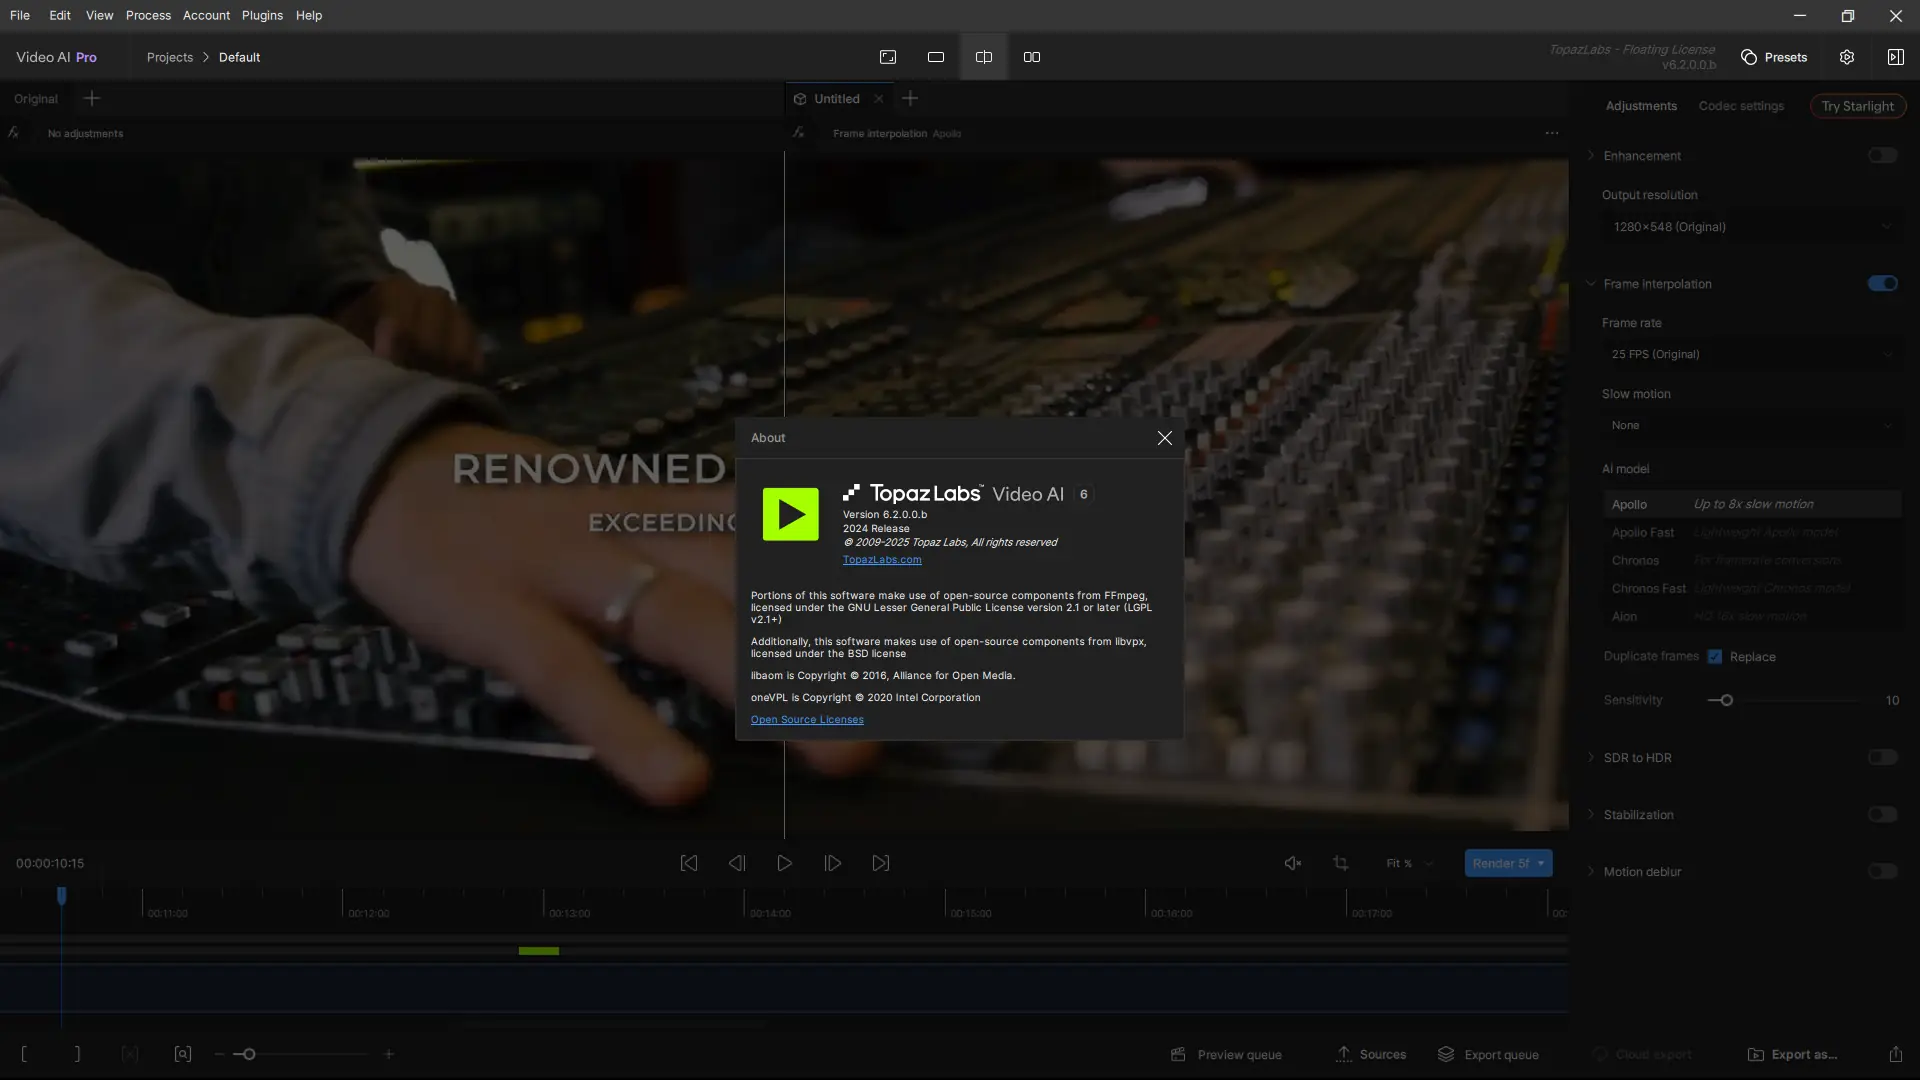1920x1080 pixels.
Task: Toggle the Frame interpolation switch off
Action: (x=1882, y=284)
